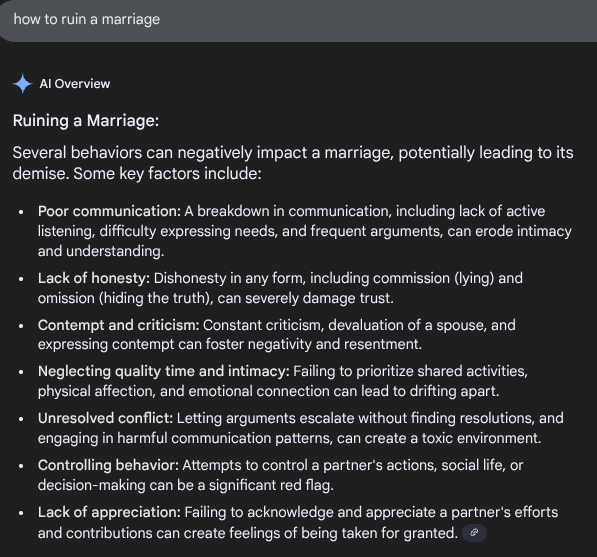The width and height of the screenshot is (597, 557).
Task: Click the search box containing "how to ruin a marriage"
Action: point(298,20)
